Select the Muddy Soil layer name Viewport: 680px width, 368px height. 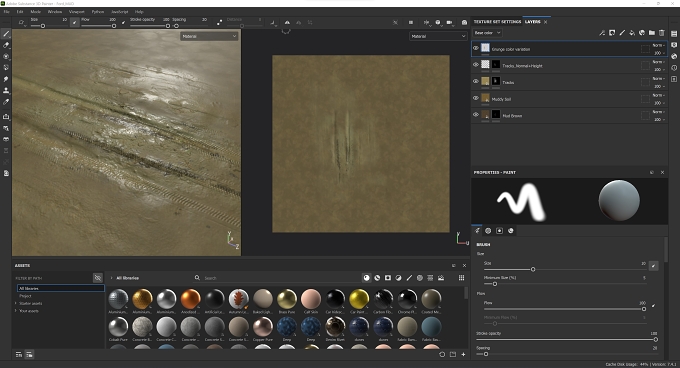pyautogui.click(x=501, y=99)
